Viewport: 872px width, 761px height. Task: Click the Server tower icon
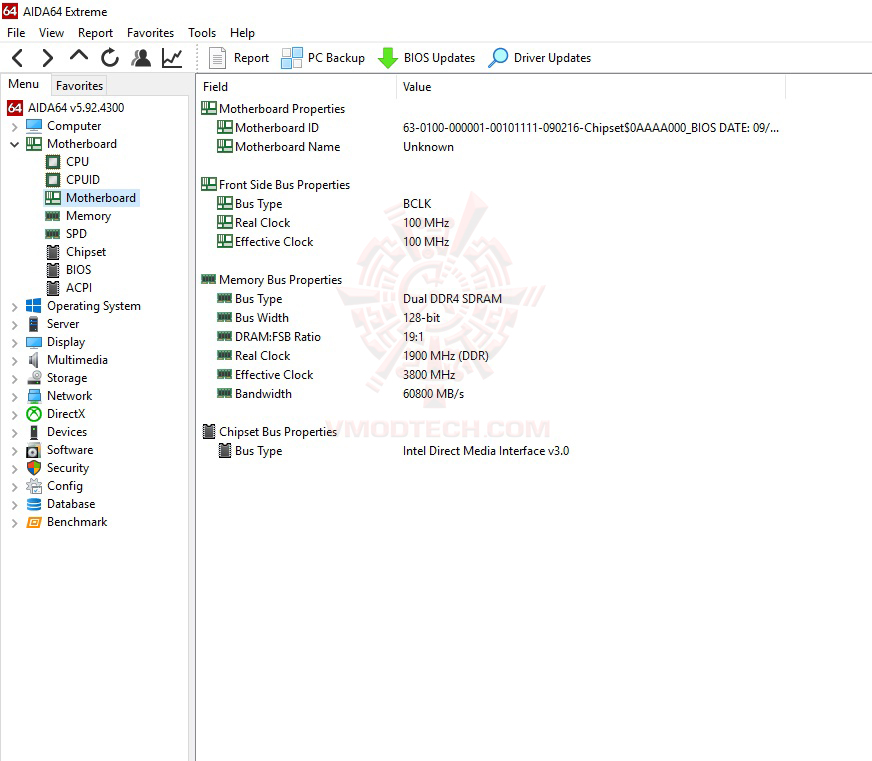[x=33, y=324]
